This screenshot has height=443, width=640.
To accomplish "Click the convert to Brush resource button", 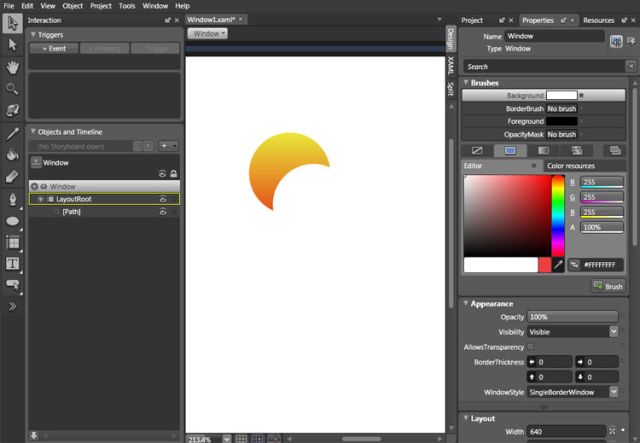I will (x=608, y=286).
